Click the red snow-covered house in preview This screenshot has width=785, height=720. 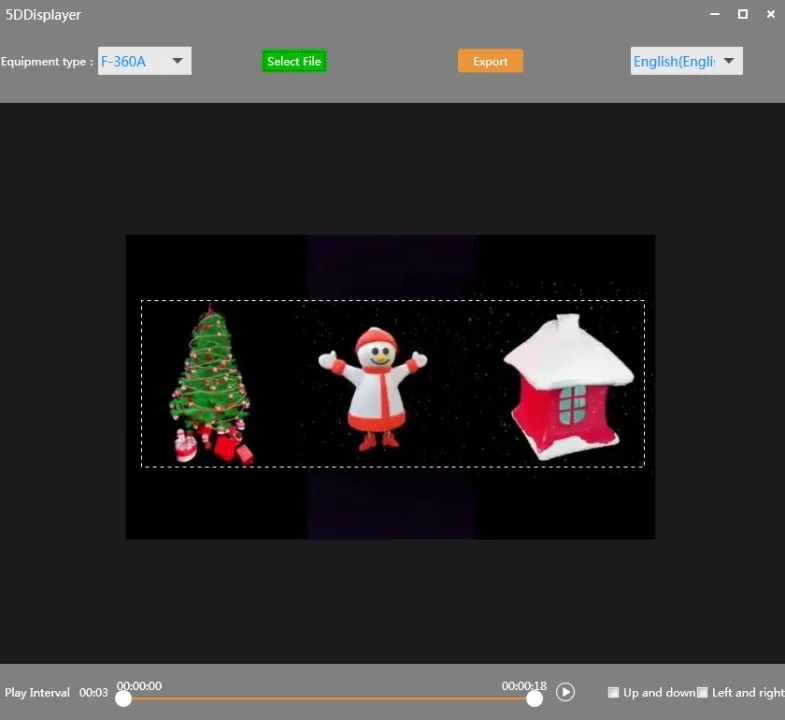pyautogui.click(x=567, y=387)
